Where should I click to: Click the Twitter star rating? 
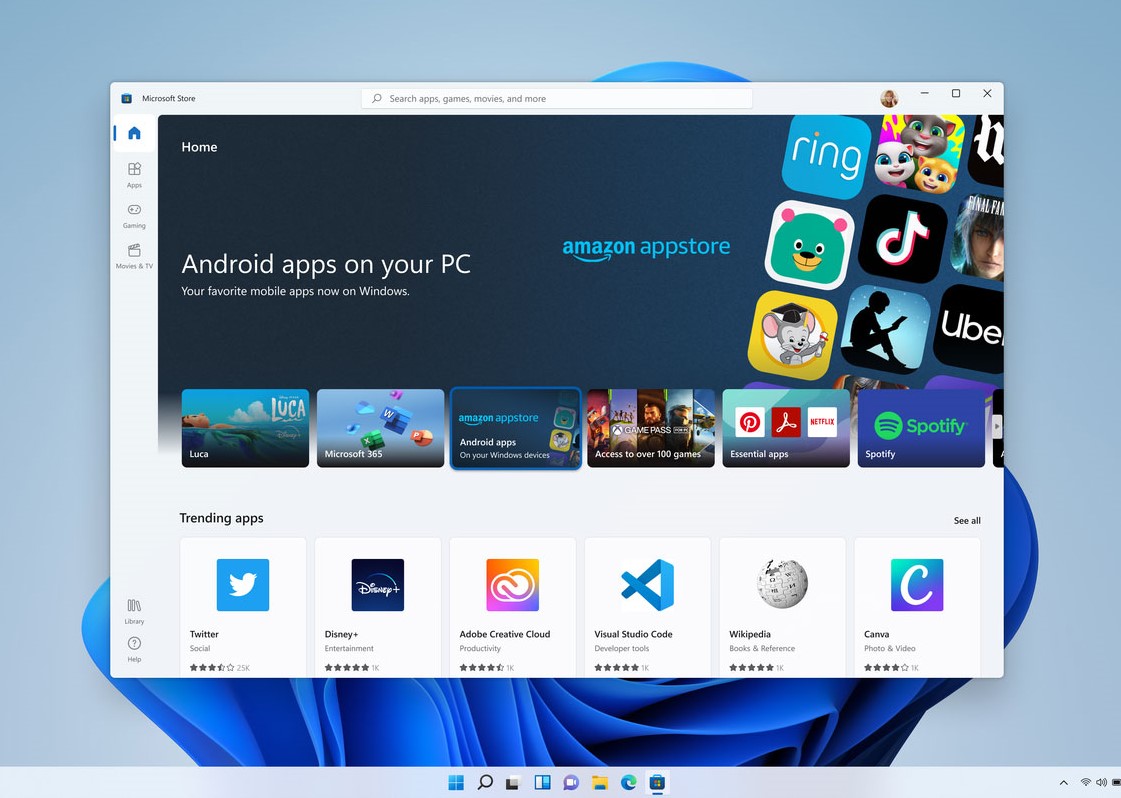coord(212,668)
